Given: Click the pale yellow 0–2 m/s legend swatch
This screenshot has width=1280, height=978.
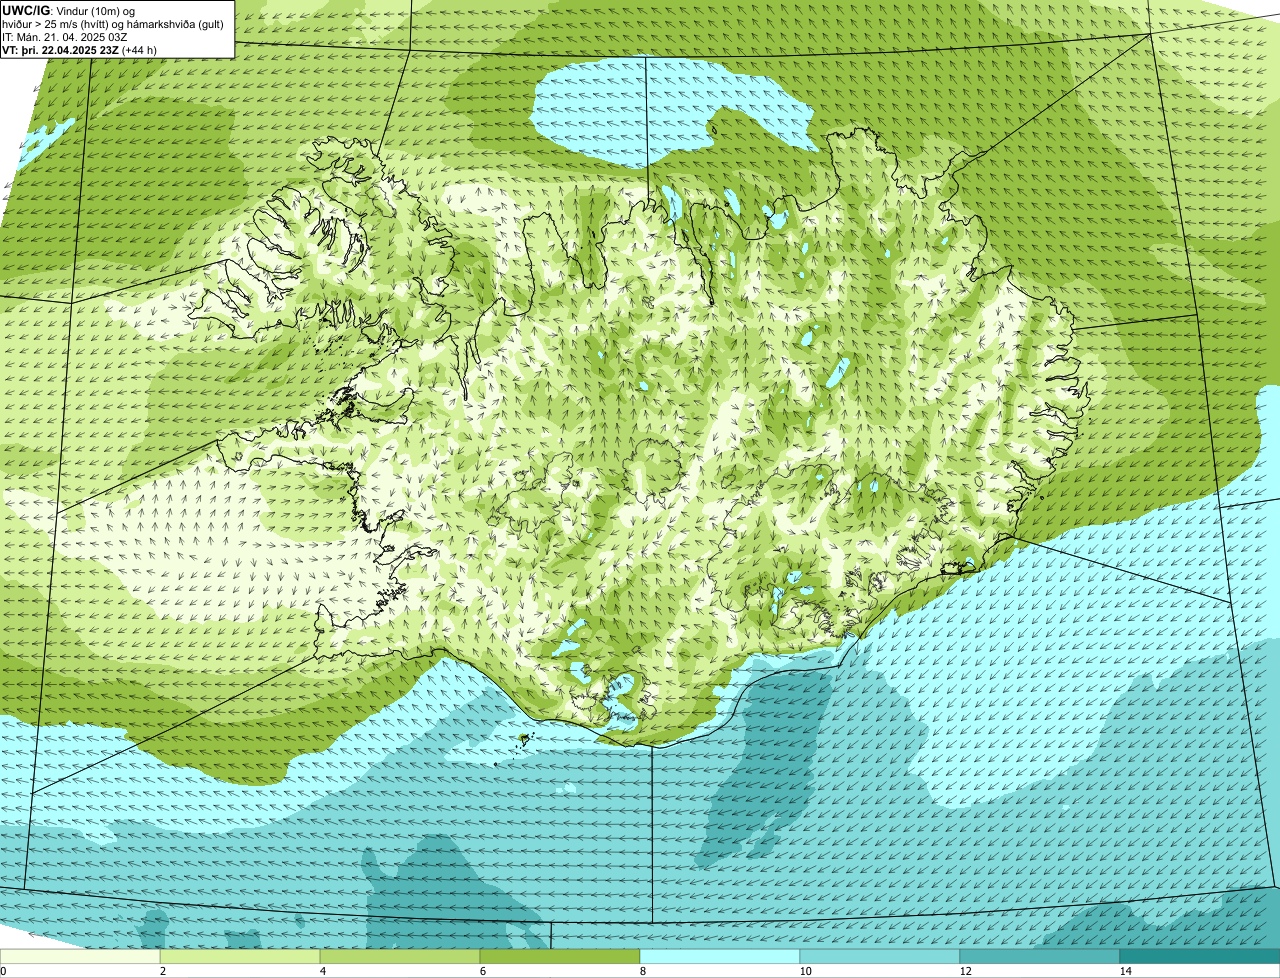Looking at the screenshot, I should click(x=80, y=956).
